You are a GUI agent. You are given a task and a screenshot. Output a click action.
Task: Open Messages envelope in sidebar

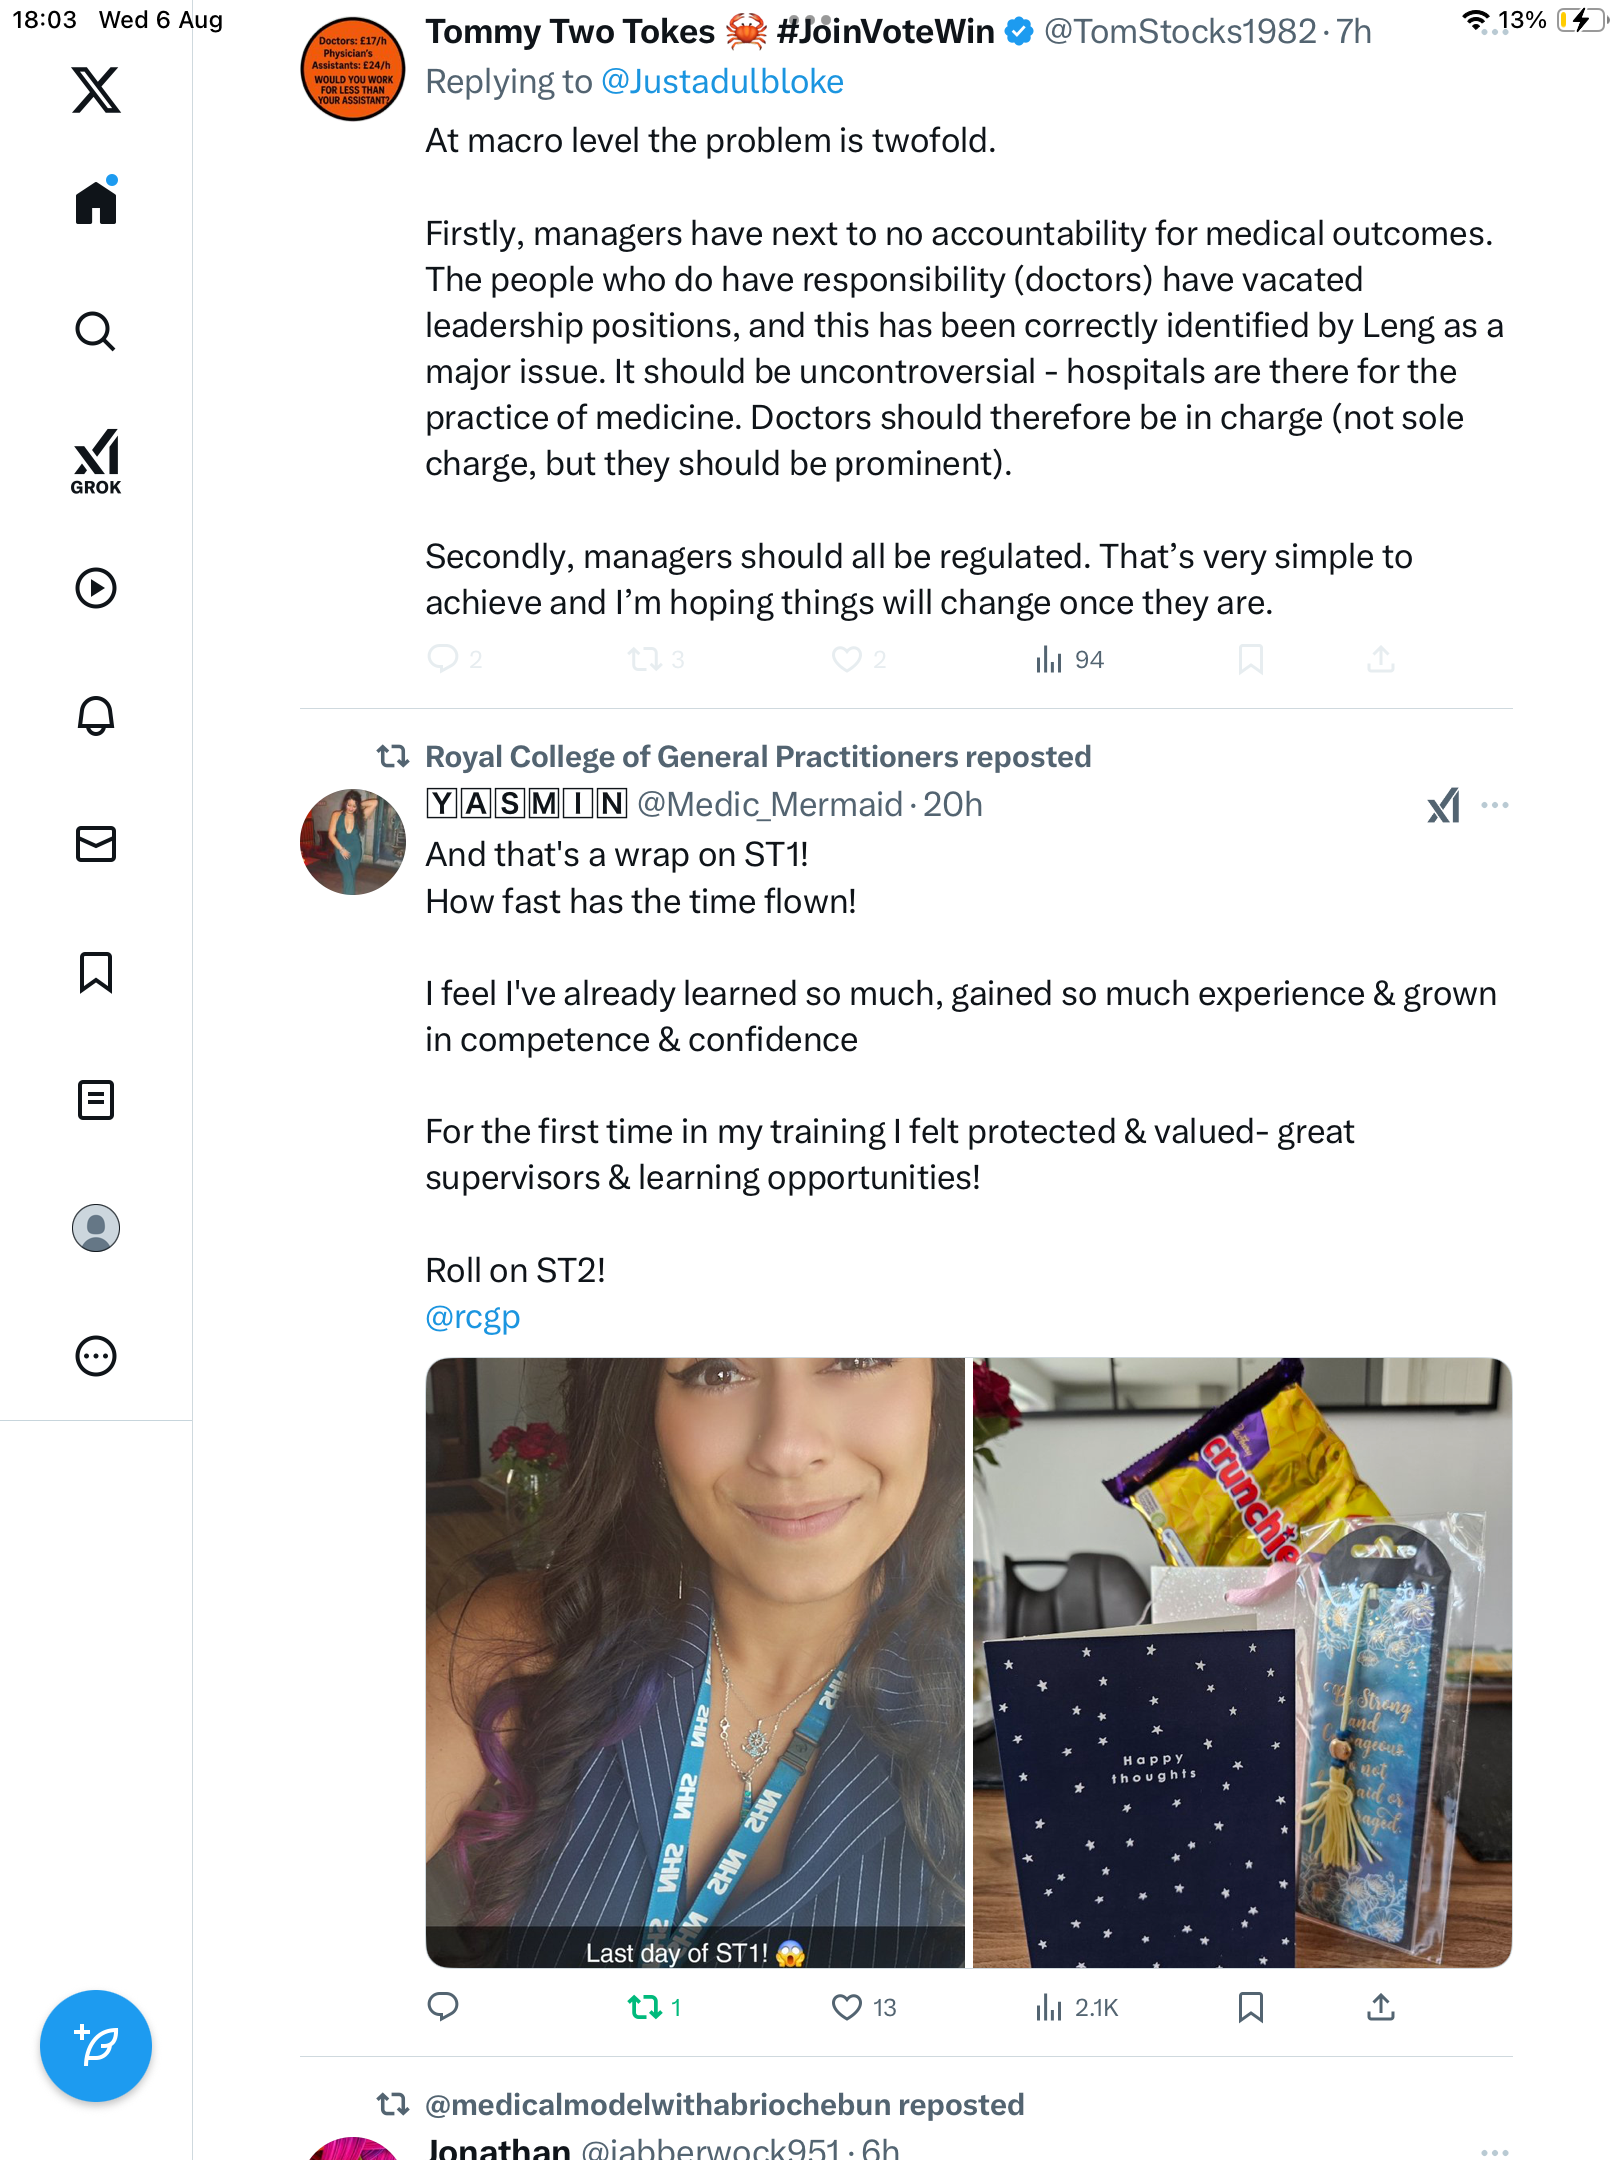pos(96,844)
